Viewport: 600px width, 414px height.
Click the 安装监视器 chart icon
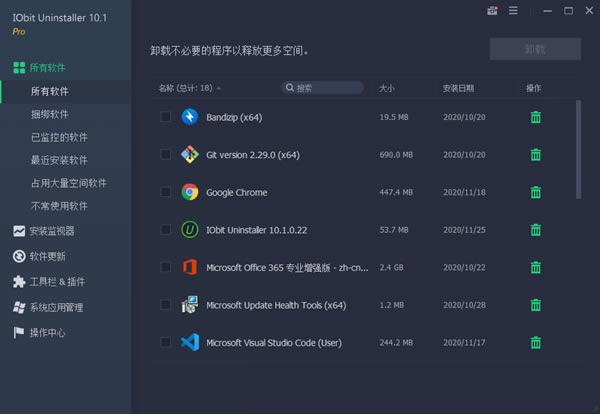coord(19,231)
